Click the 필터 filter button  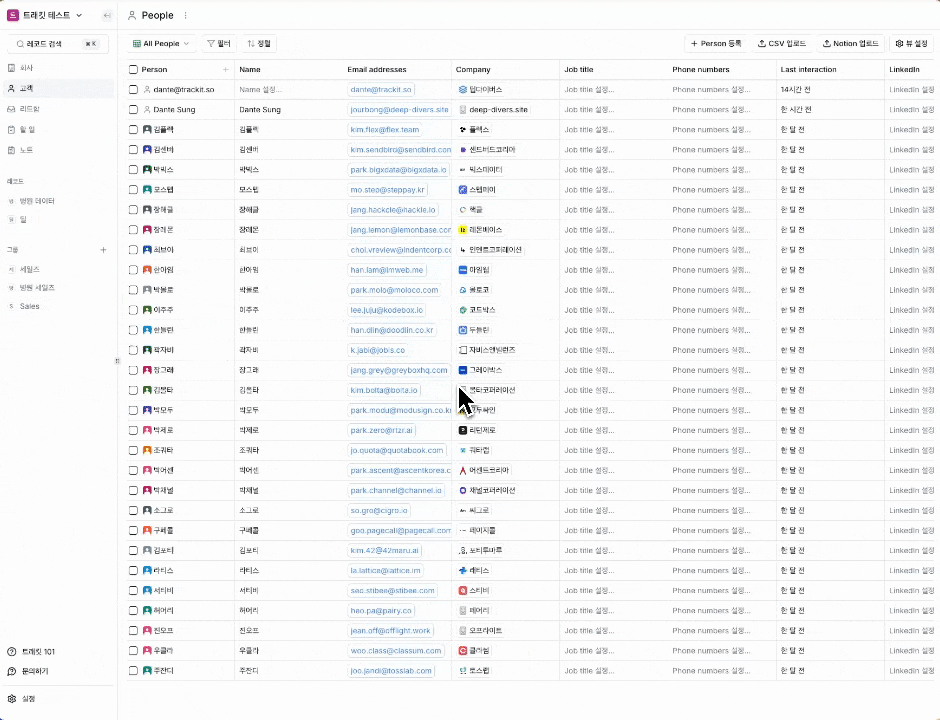click(x=218, y=44)
